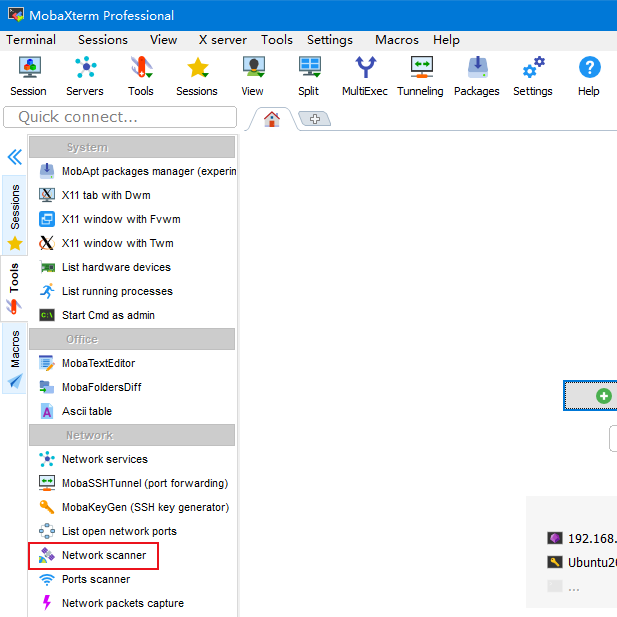The image size is (617, 617).
Task: Open the Ubuntu recent session
Action: pos(582,562)
